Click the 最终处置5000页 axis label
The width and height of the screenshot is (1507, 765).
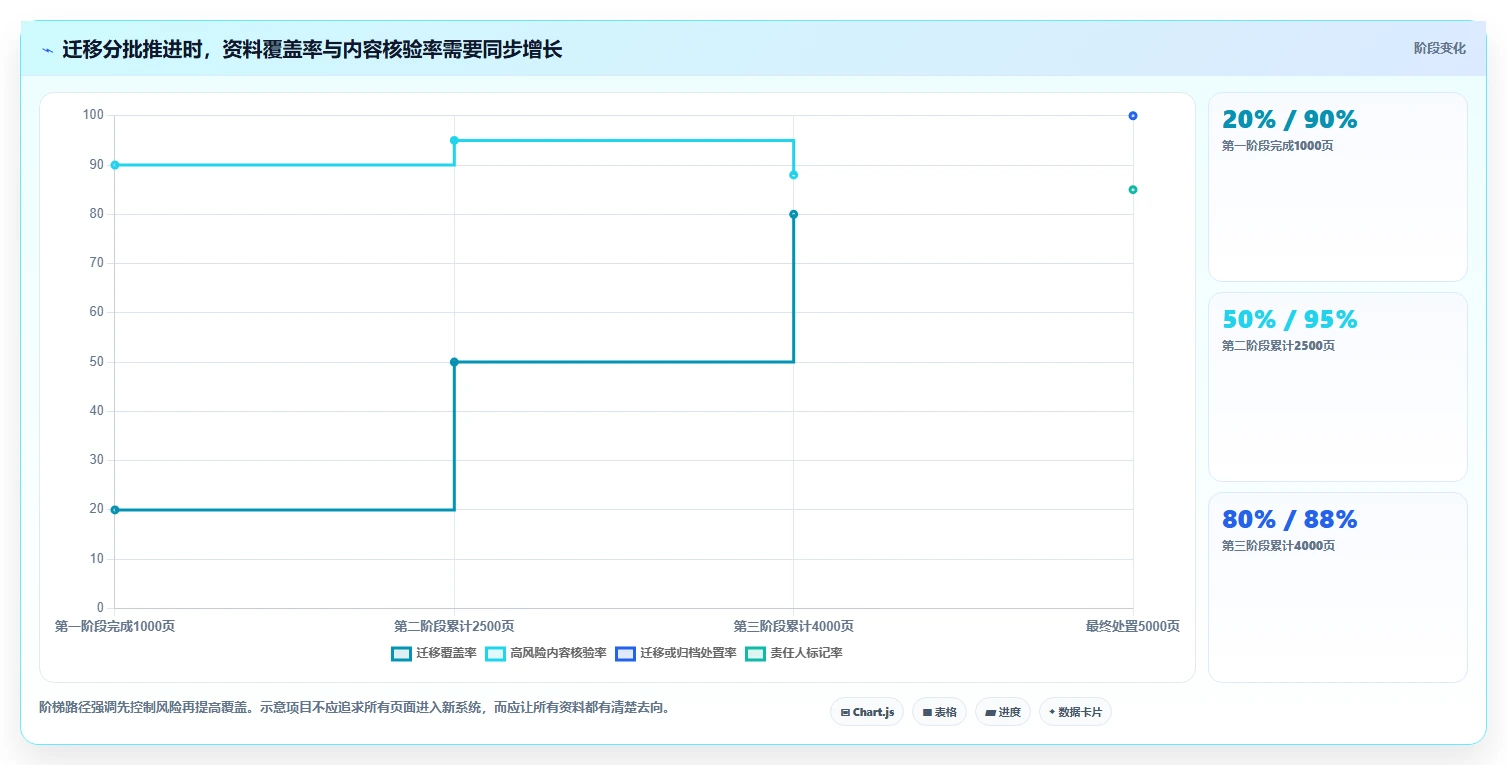1133,626
